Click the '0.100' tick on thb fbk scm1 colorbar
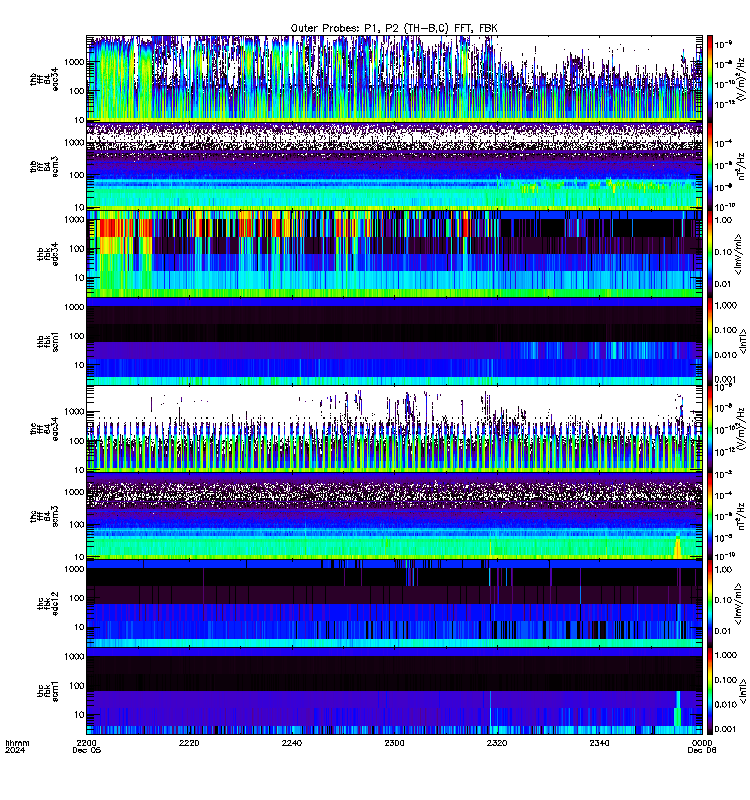Viewport: 750px width, 800px height. pos(726,330)
